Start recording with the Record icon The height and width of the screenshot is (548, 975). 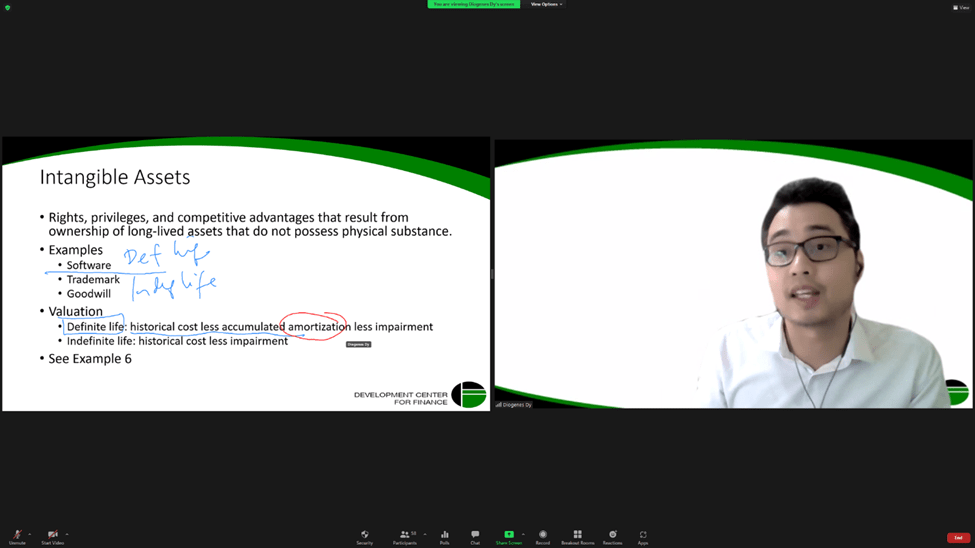543,536
